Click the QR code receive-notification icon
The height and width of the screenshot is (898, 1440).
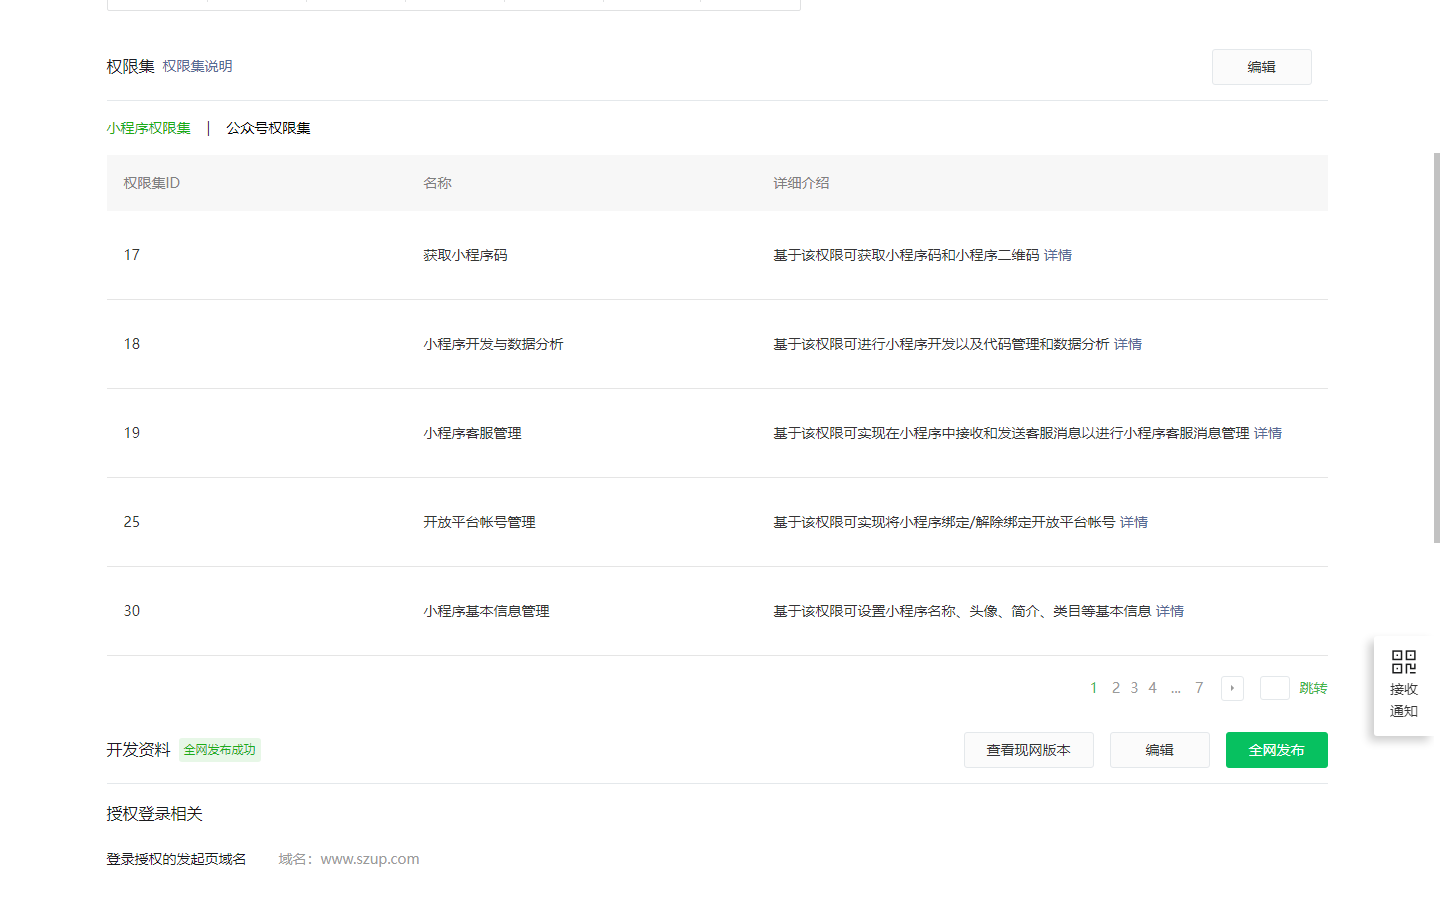(x=1403, y=662)
